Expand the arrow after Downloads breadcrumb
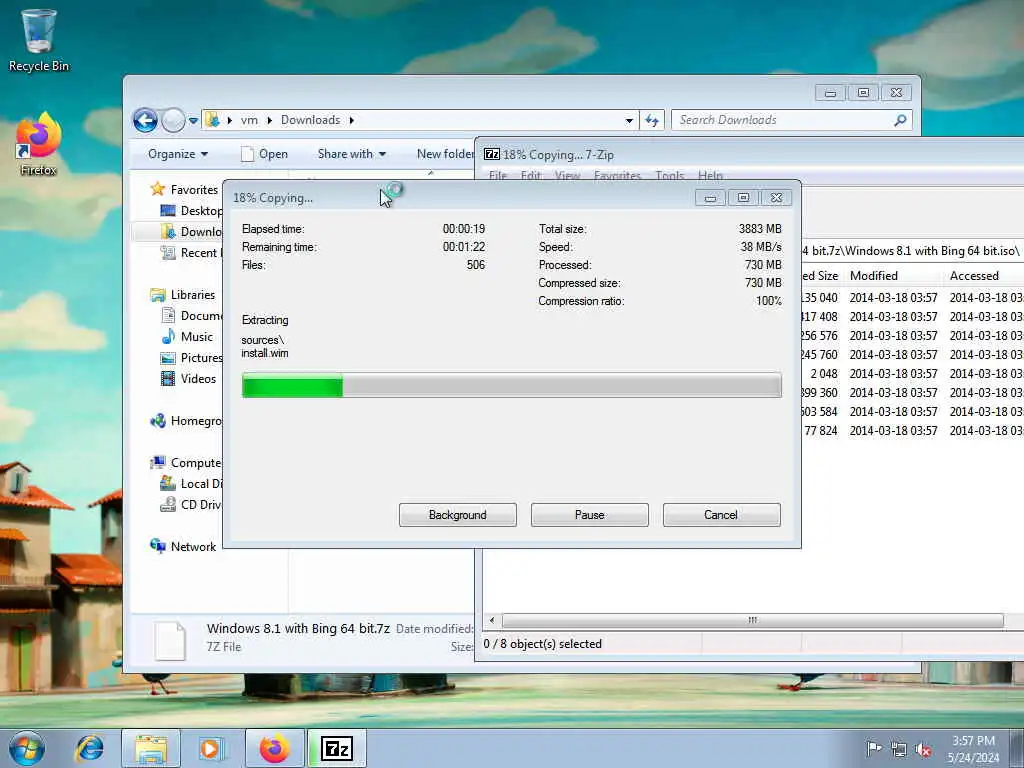The height and width of the screenshot is (768, 1024). (x=352, y=120)
